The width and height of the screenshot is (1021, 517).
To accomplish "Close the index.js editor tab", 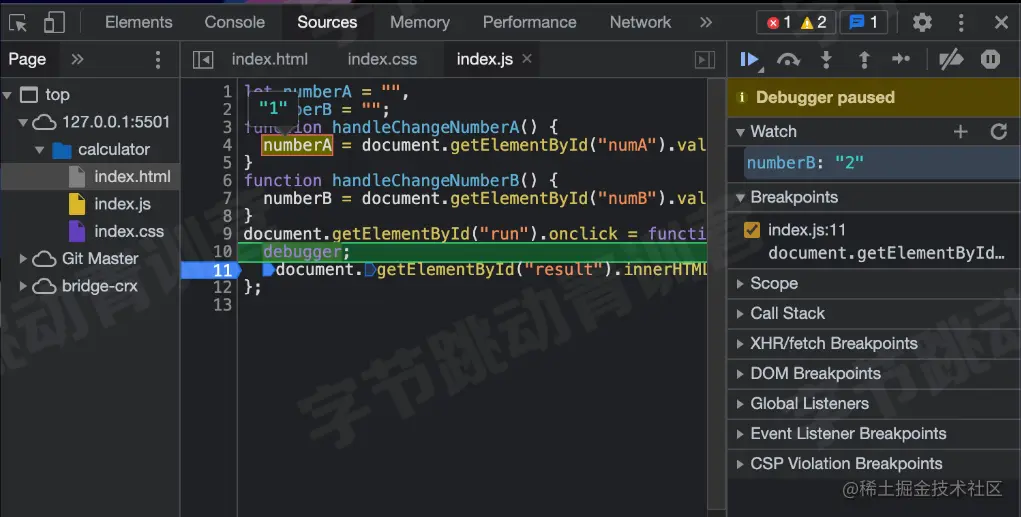I will (x=527, y=59).
